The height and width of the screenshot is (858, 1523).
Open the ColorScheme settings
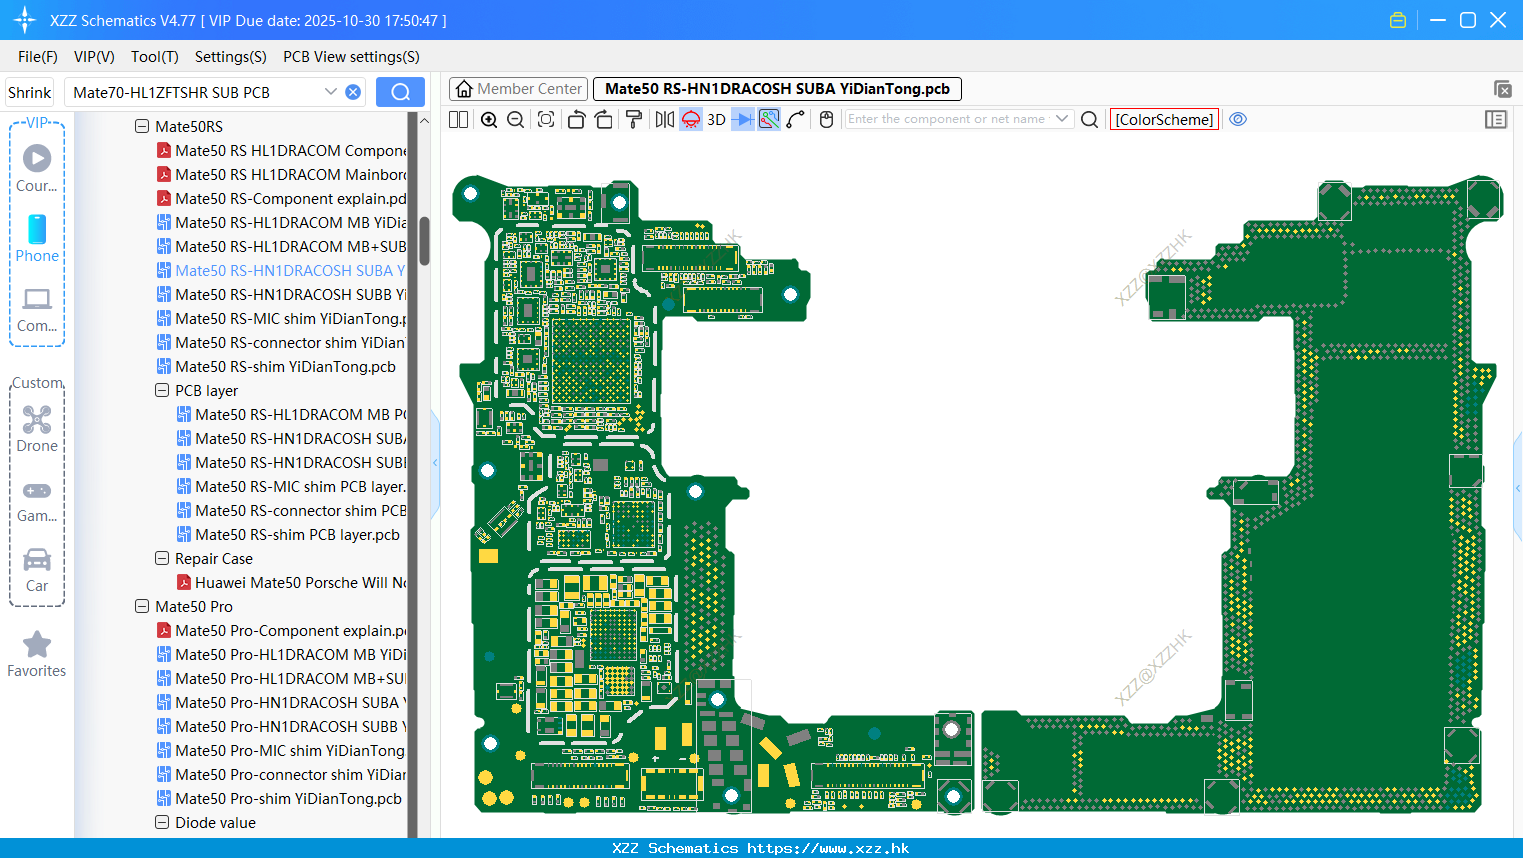[x=1164, y=119]
